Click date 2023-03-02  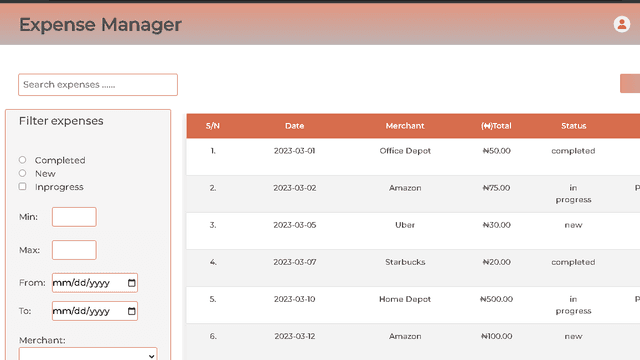(294, 188)
